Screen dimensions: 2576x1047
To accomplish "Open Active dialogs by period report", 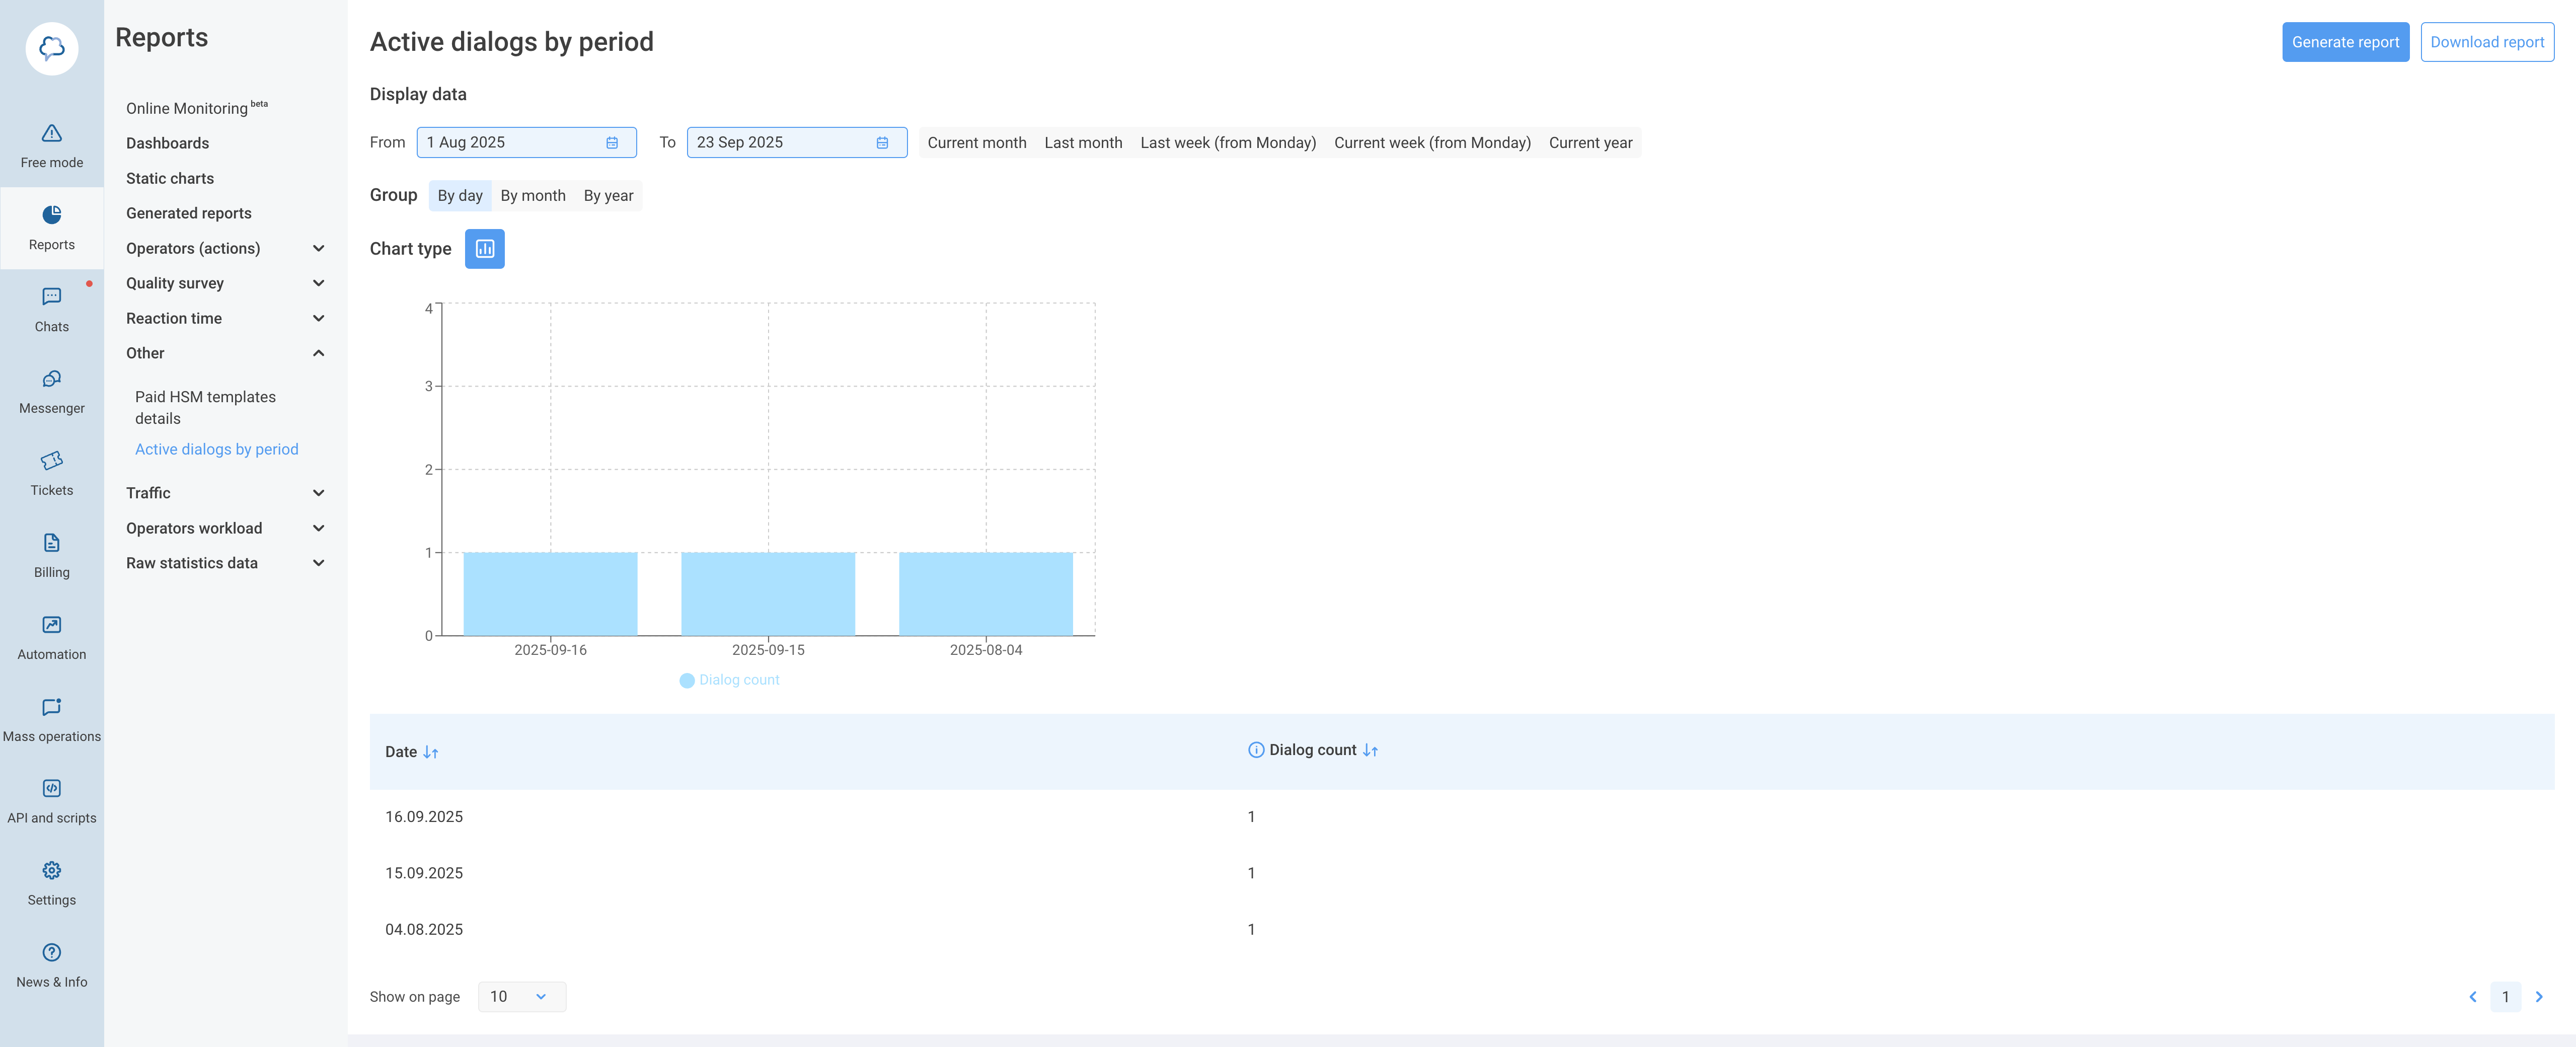I will tap(217, 450).
